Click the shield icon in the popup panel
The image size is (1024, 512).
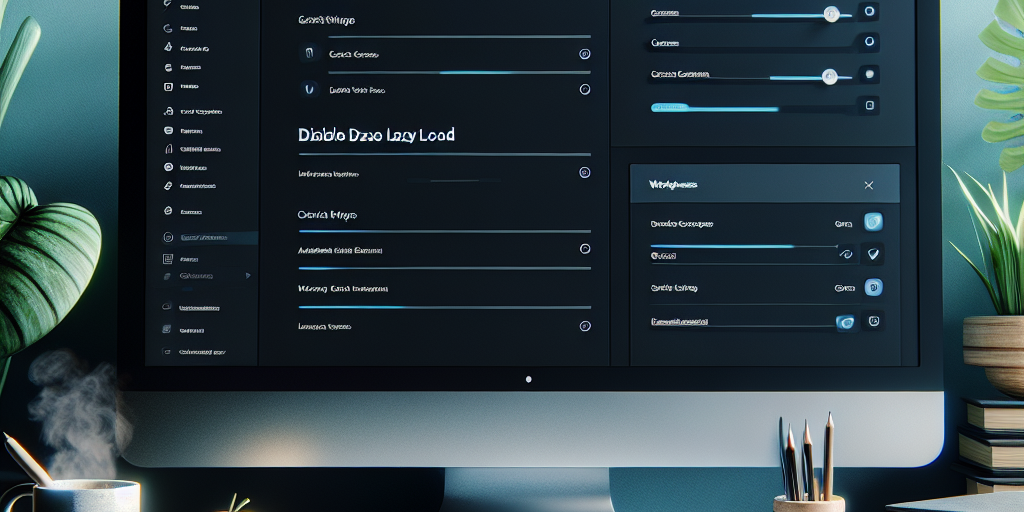pyautogui.click(x=872, y=254)
